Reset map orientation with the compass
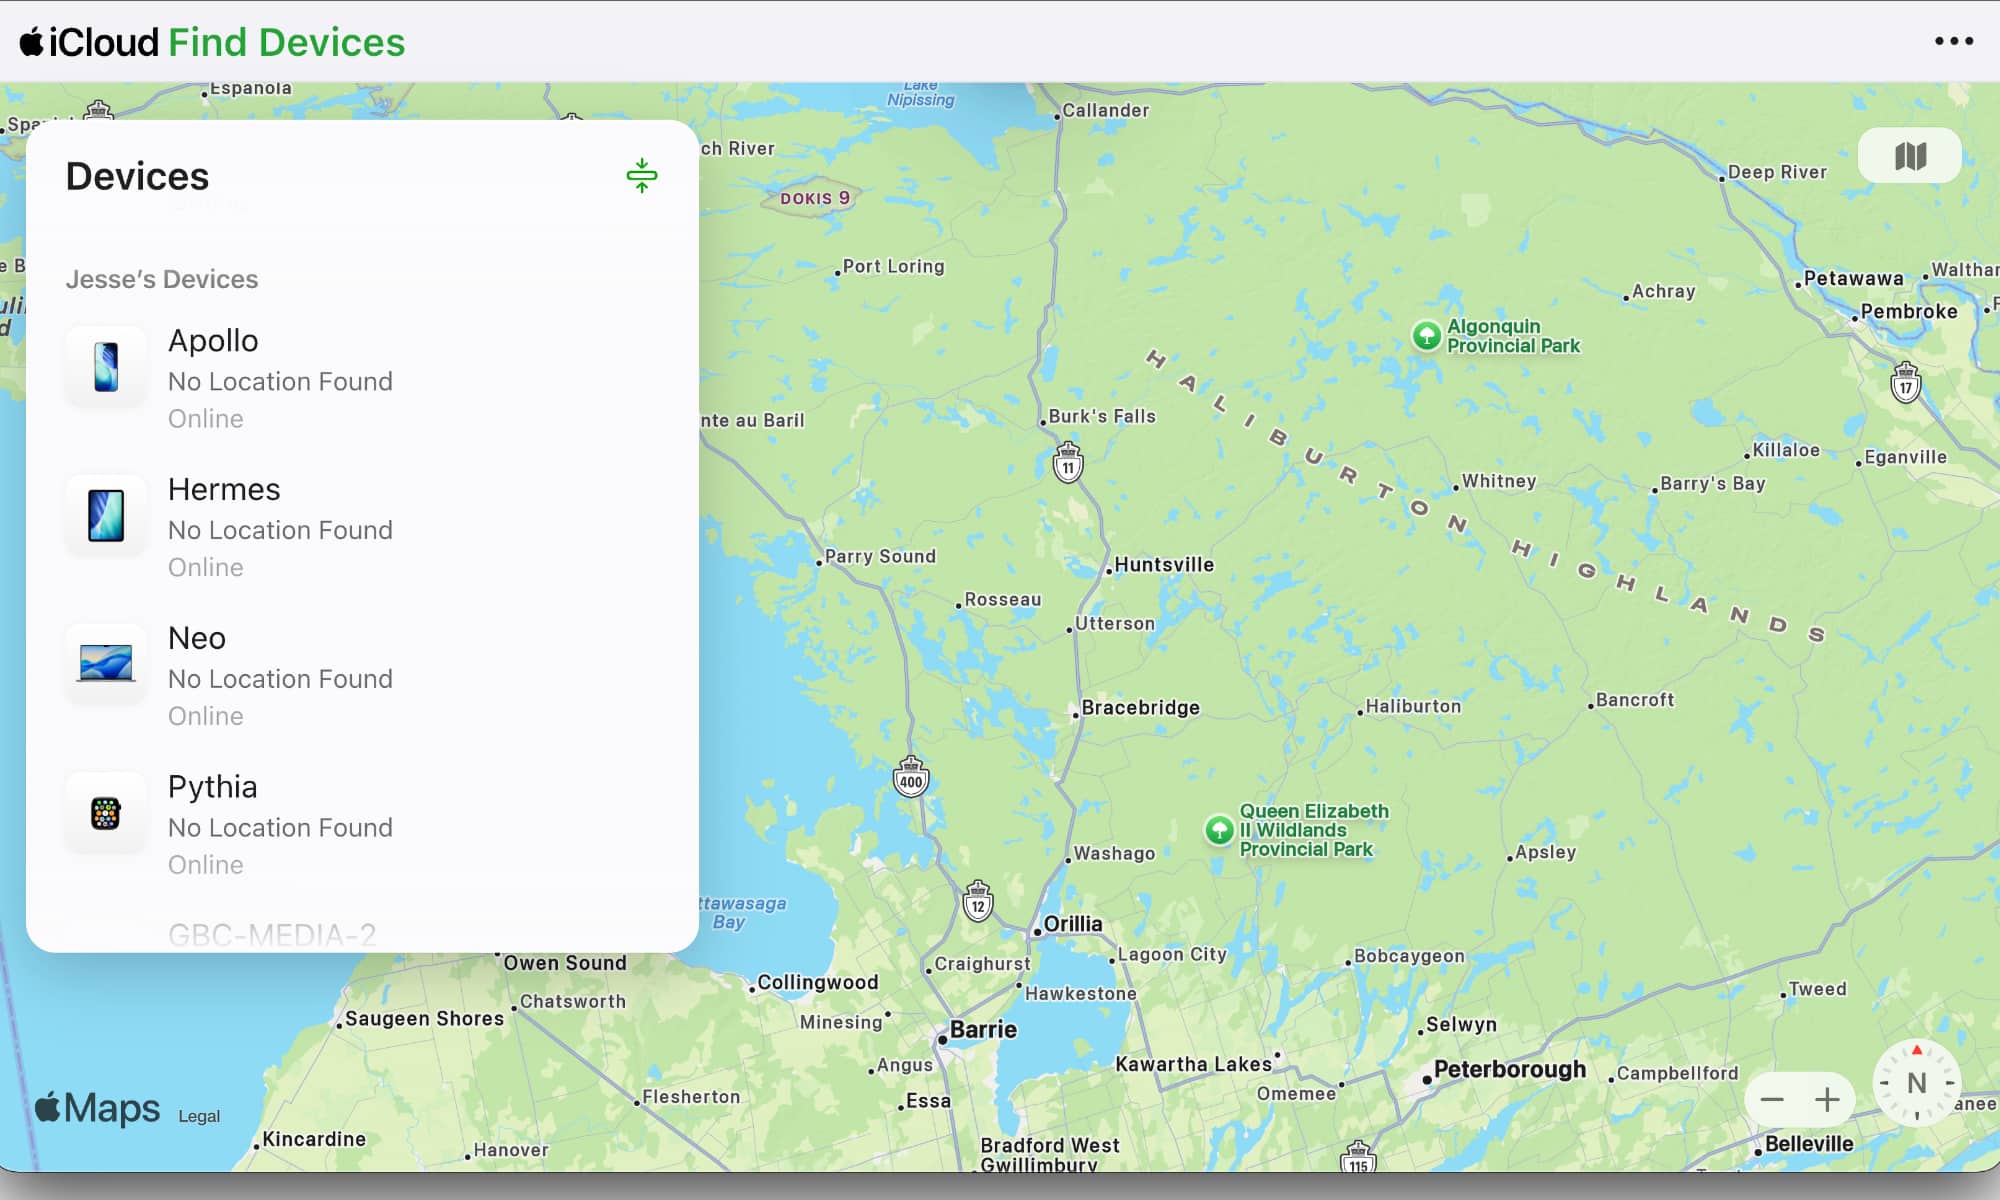Viewport: 2000px width, 1200px height. (x=1916, y=1083)
